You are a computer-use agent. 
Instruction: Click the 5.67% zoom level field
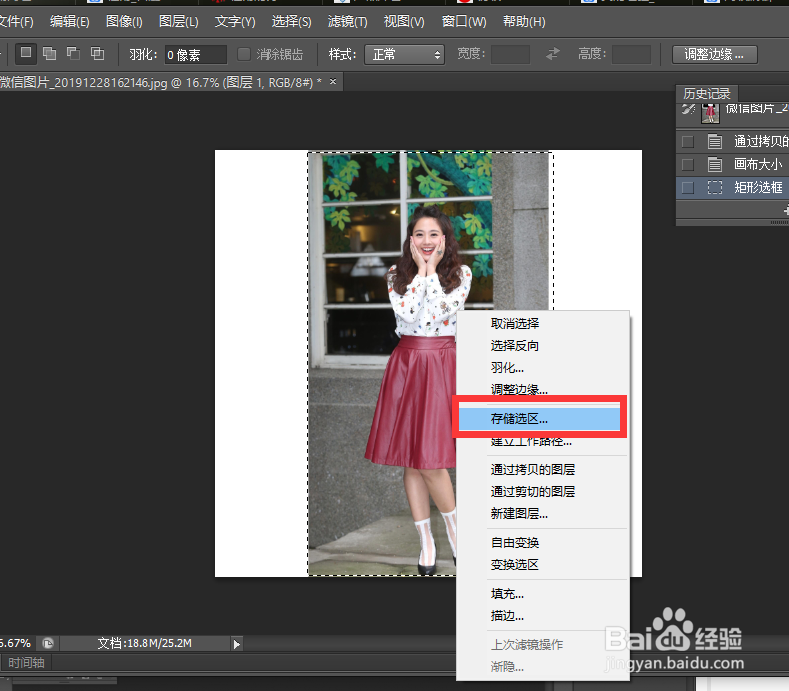click(16, 644)
